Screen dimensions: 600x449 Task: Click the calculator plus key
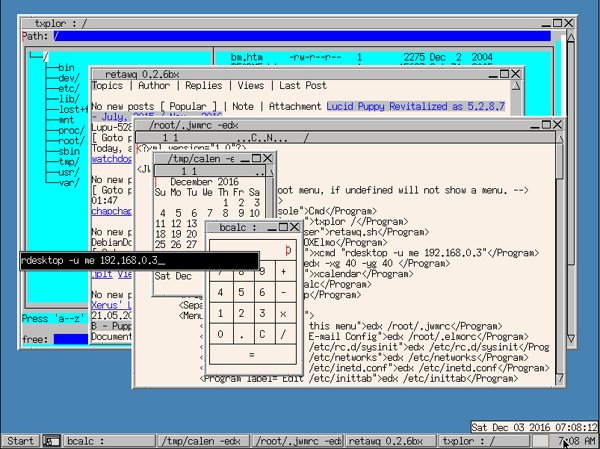[x=284, y=271]
